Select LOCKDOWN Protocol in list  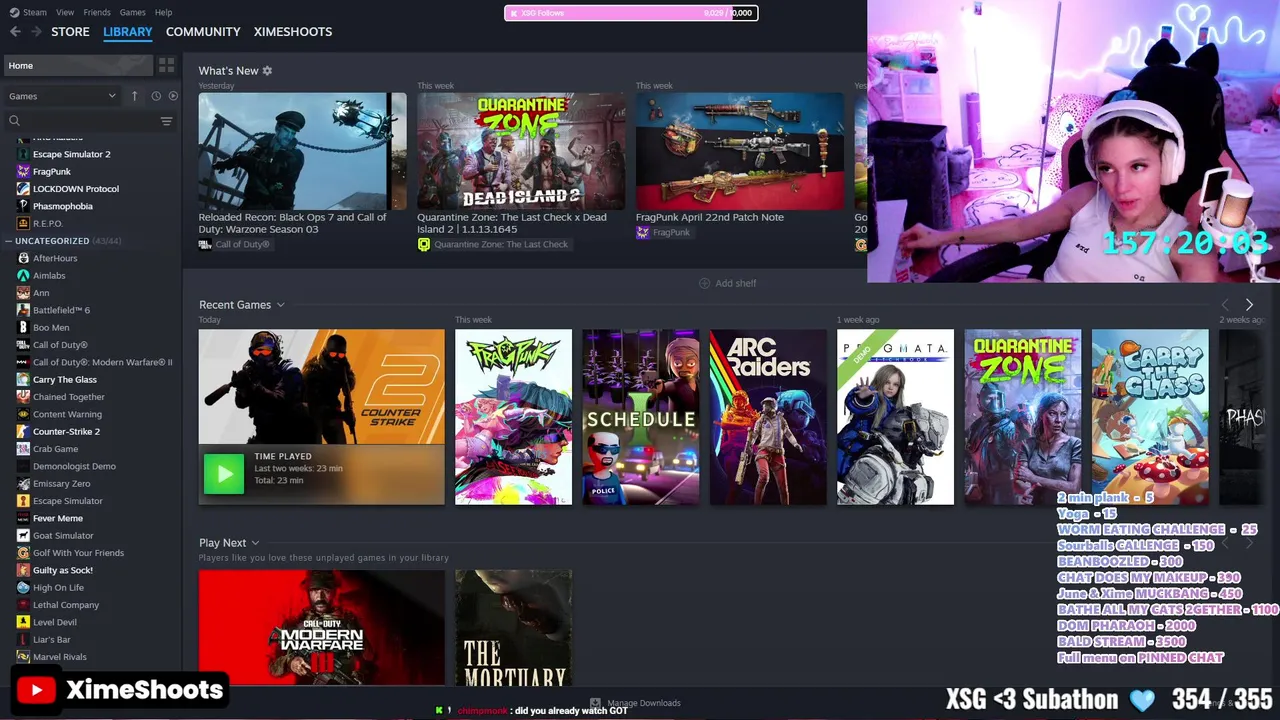[x=76, y=189]
